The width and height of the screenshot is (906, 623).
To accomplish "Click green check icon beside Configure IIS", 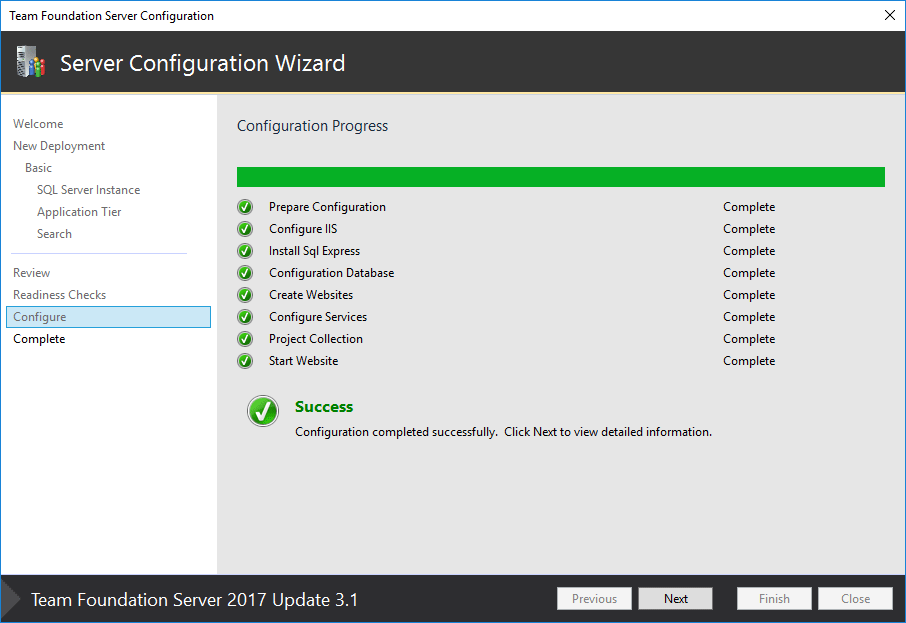I will point(245,229).
